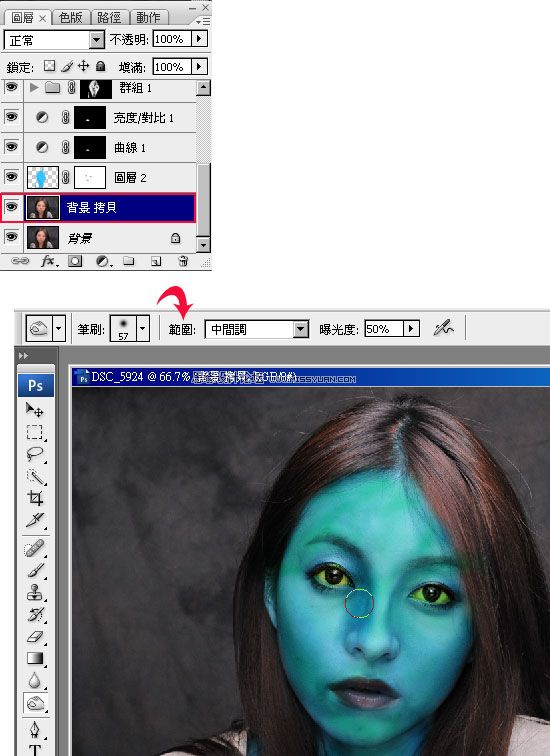This screenshot has height=756, width=550.
Task: Hide the 群組 1 group visibility
Action: (12, 87)
